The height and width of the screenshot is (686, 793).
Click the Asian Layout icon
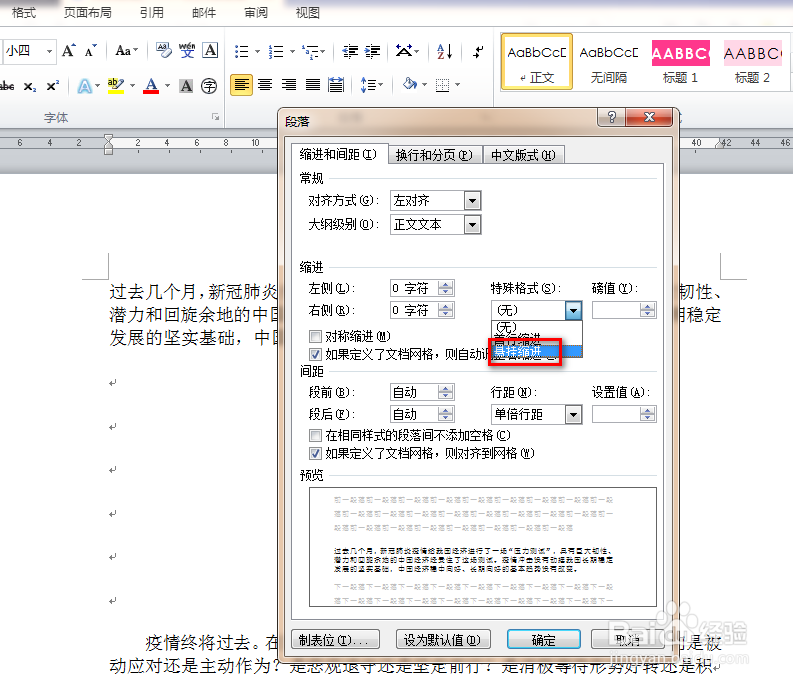click(404, 51)
